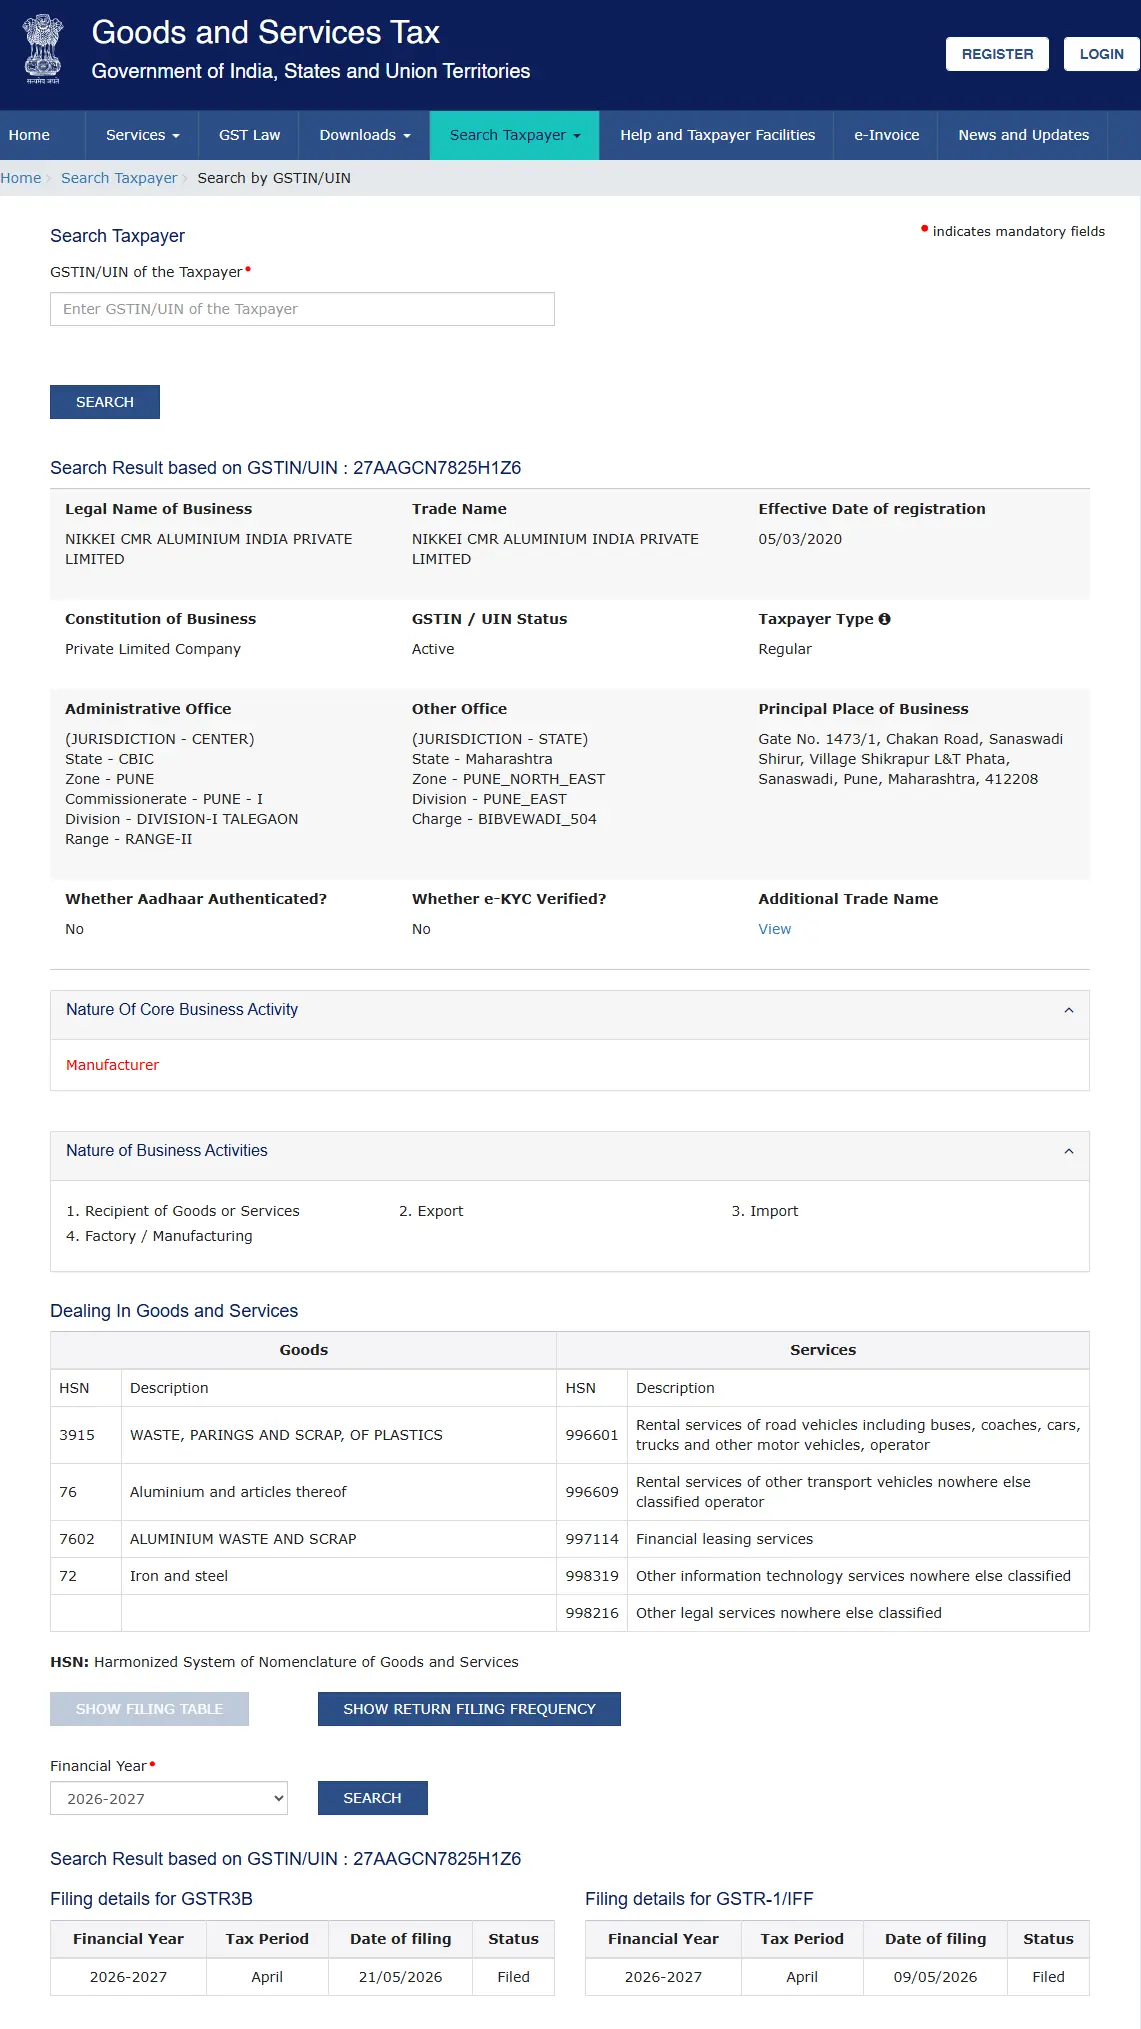The image size is (1141, 2029).
Task: Click the Goods and Services Tax title
Action: tap(266, 32)
